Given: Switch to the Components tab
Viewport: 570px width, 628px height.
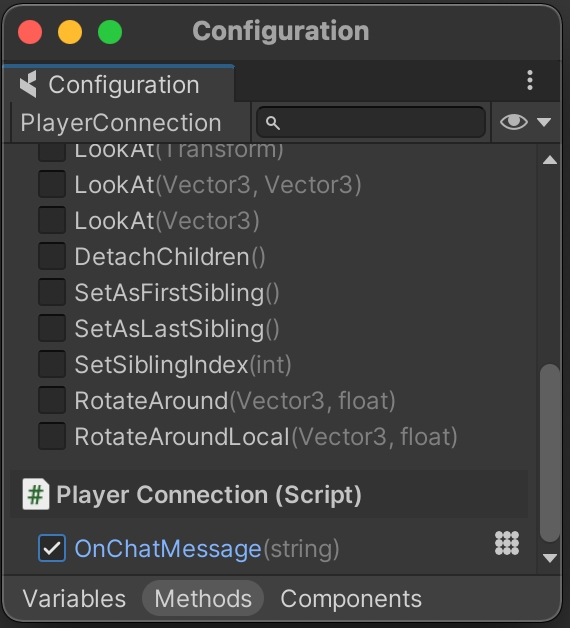Looking at the screenshot, I should point(351,599).
